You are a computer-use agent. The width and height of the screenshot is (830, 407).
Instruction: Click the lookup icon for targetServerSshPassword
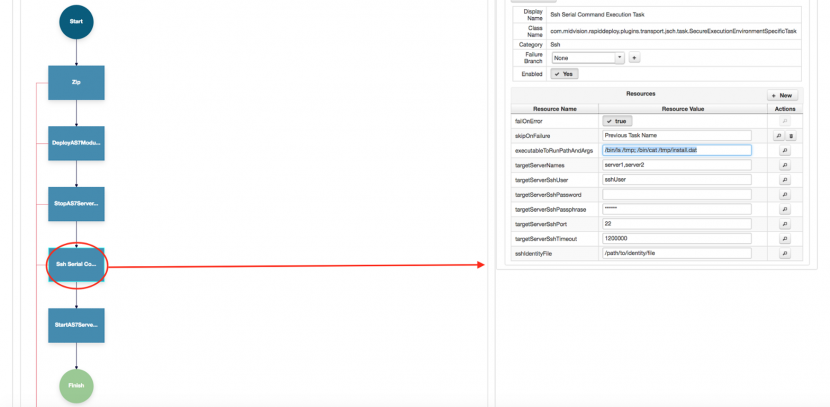[784, 194]
